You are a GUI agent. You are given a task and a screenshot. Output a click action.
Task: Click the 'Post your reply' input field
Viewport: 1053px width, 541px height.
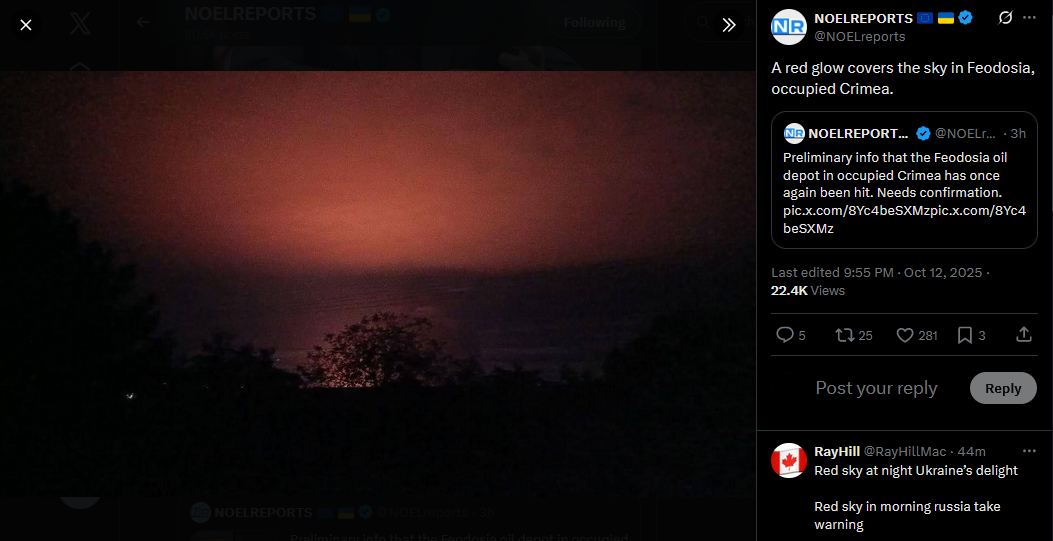coord(876,388)
